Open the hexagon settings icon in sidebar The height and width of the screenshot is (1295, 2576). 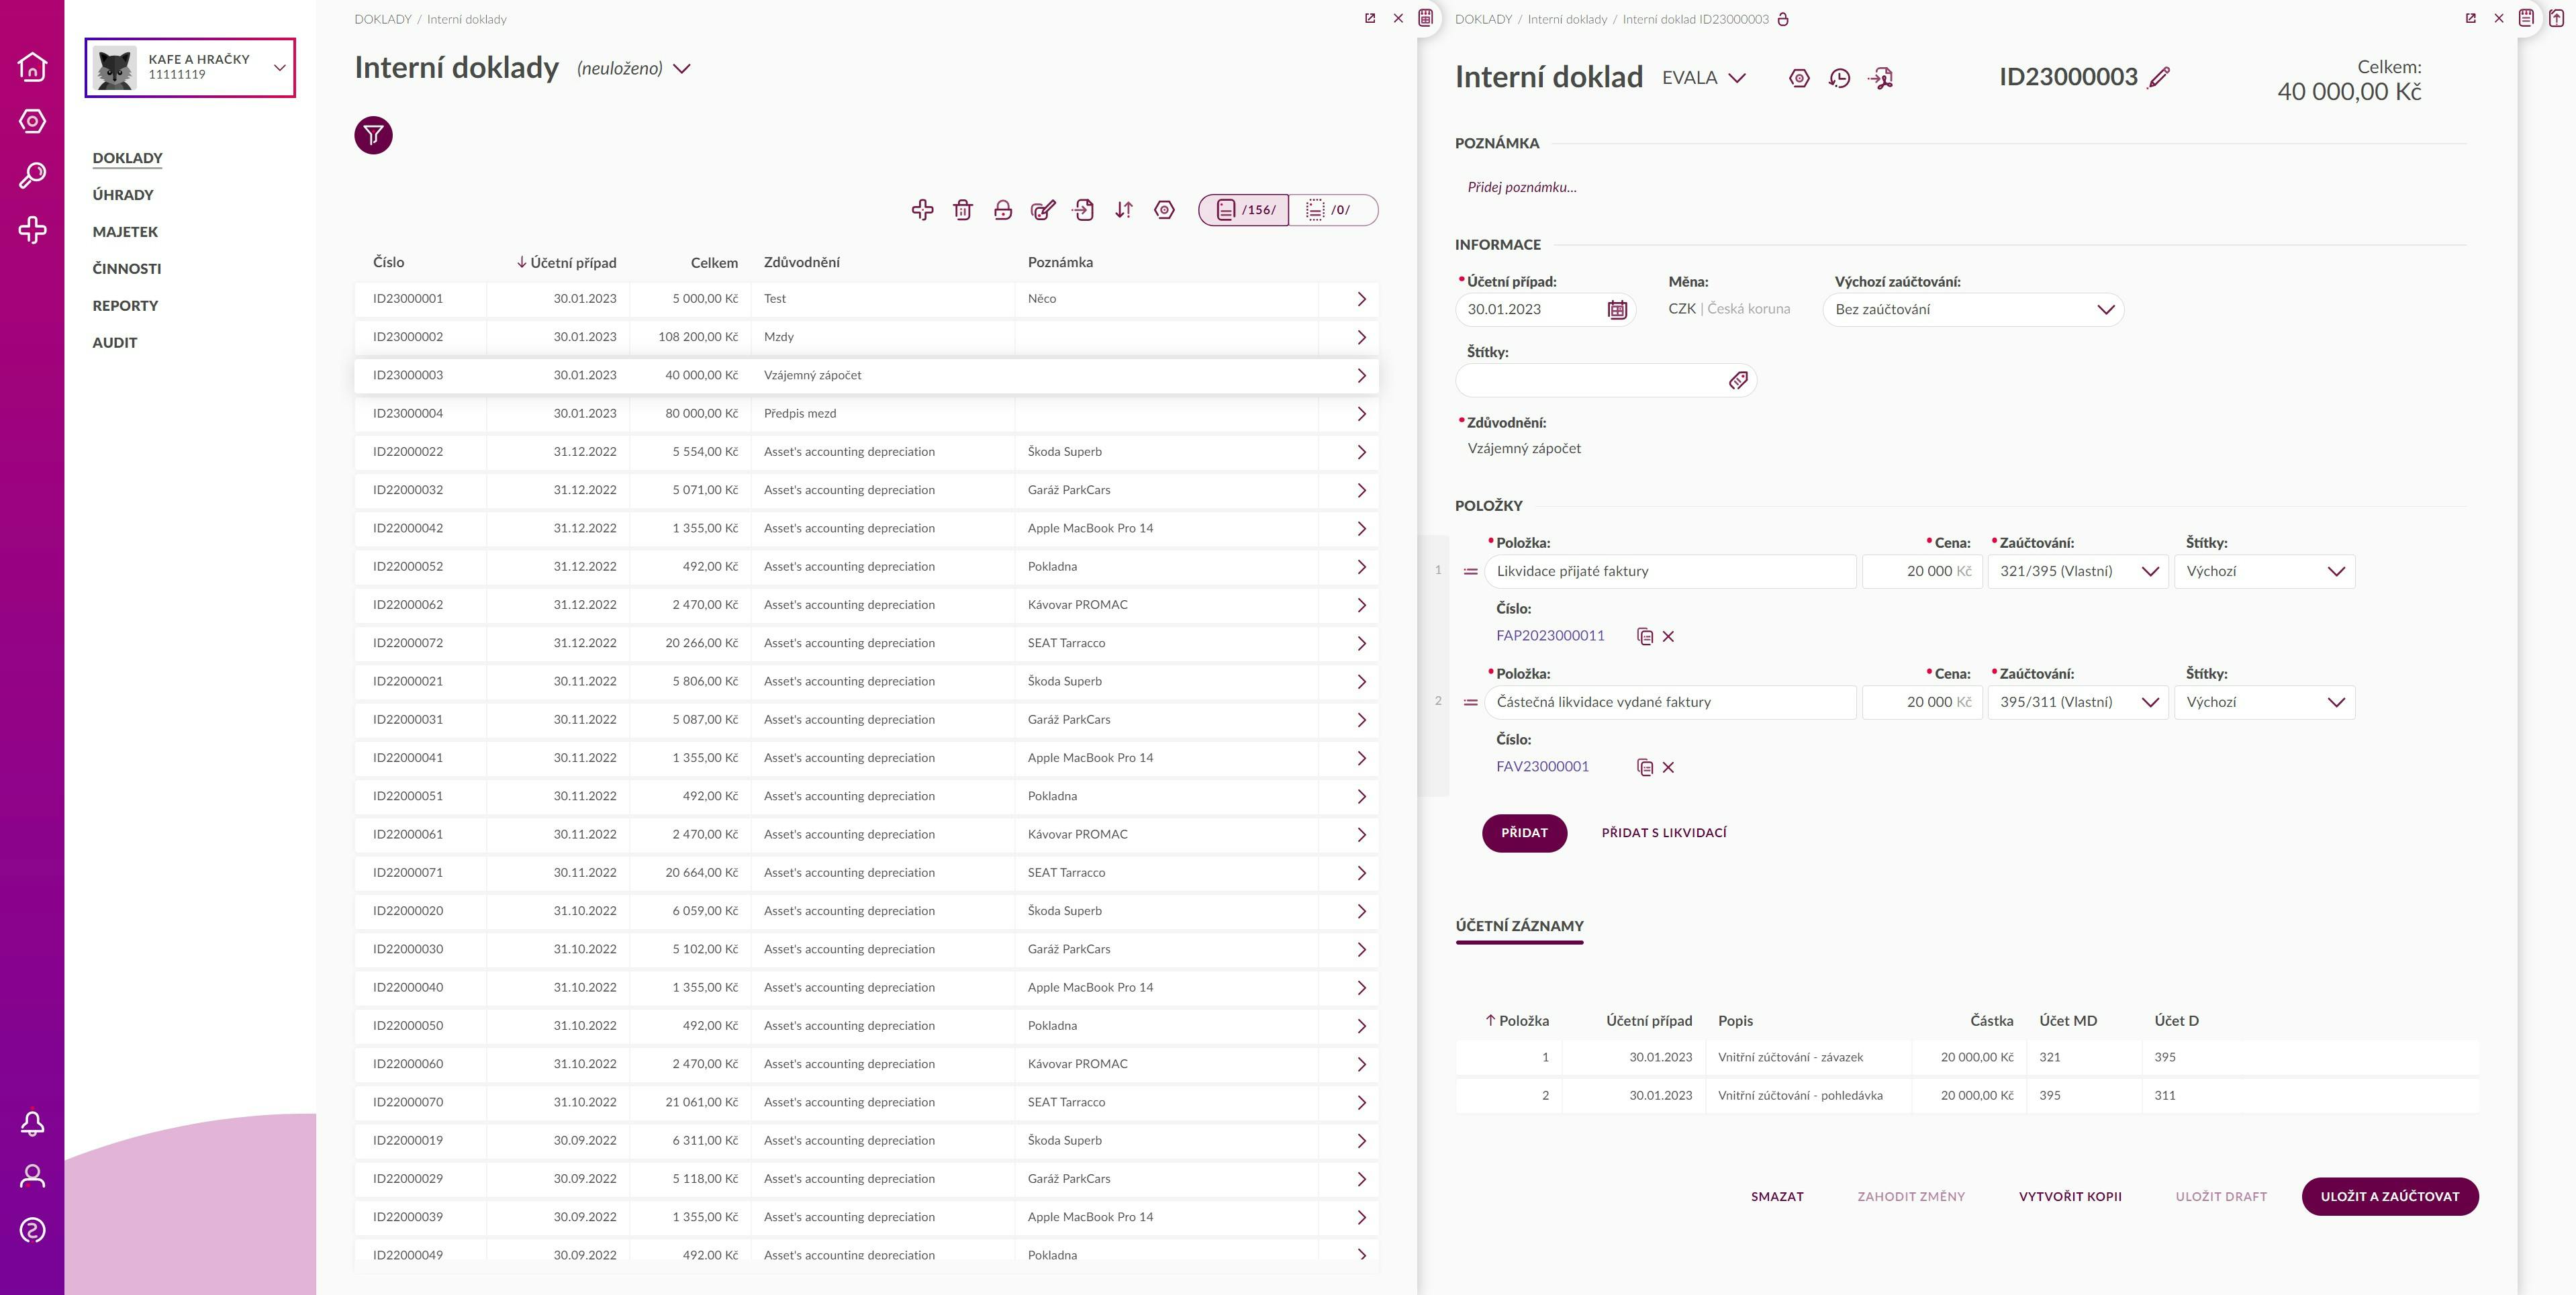click(x=32, y=121)
